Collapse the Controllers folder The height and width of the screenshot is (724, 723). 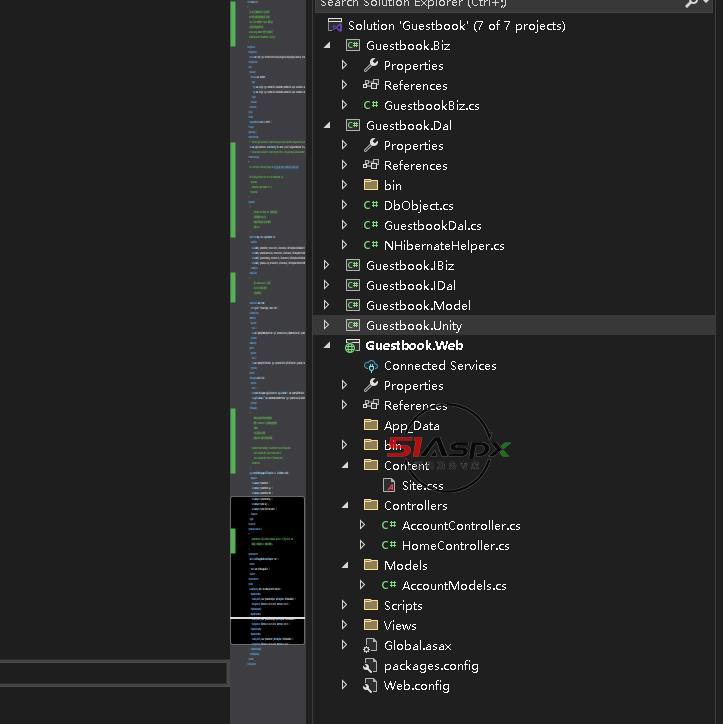(345, 505)
